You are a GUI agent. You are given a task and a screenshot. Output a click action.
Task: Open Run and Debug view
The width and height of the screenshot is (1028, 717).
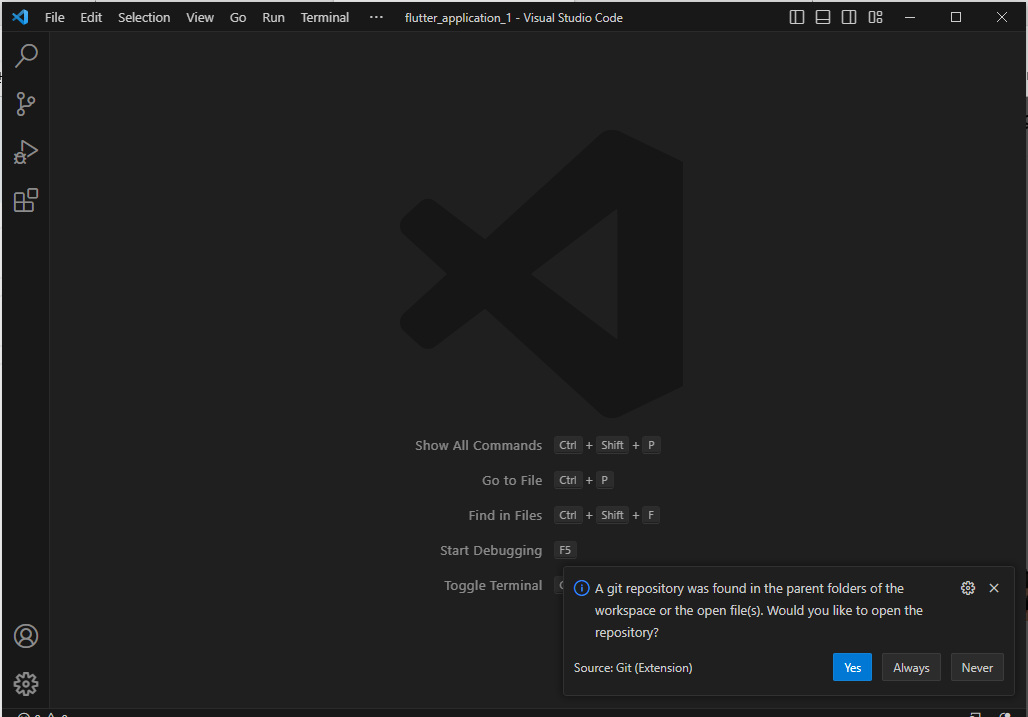tap(26, 152)
